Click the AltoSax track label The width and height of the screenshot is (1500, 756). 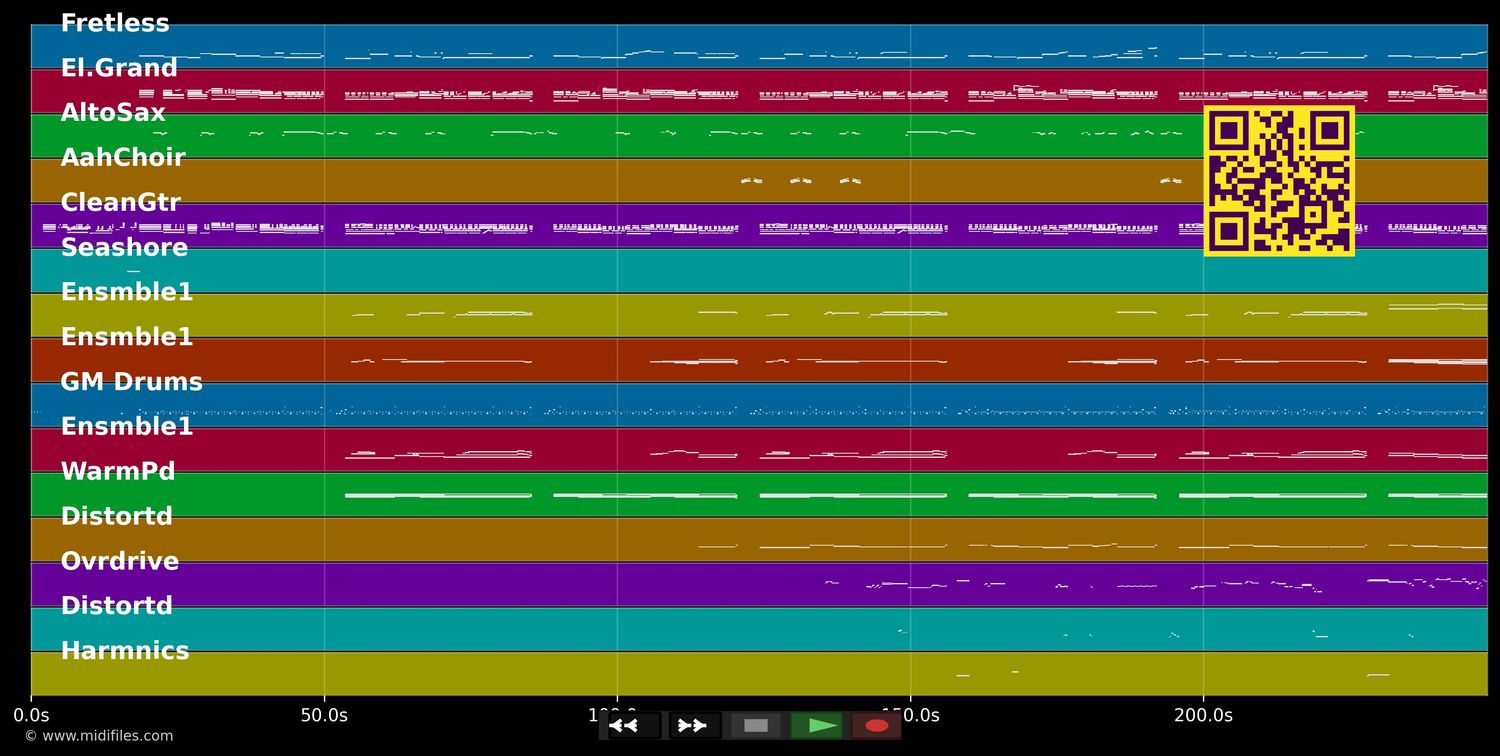(113, 113)
